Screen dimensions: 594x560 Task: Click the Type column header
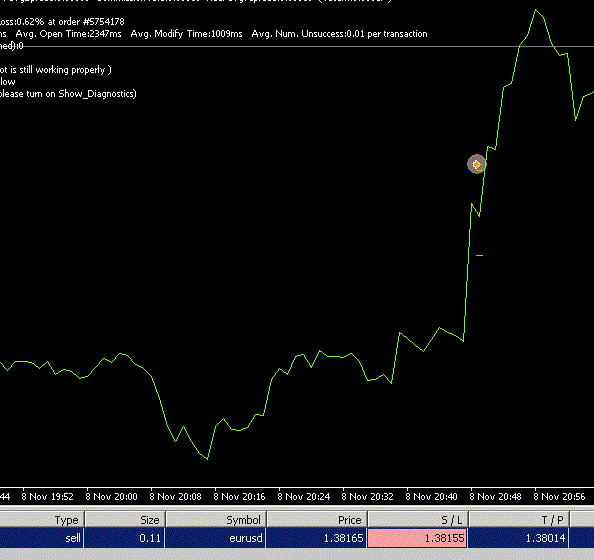pos(42,519)
